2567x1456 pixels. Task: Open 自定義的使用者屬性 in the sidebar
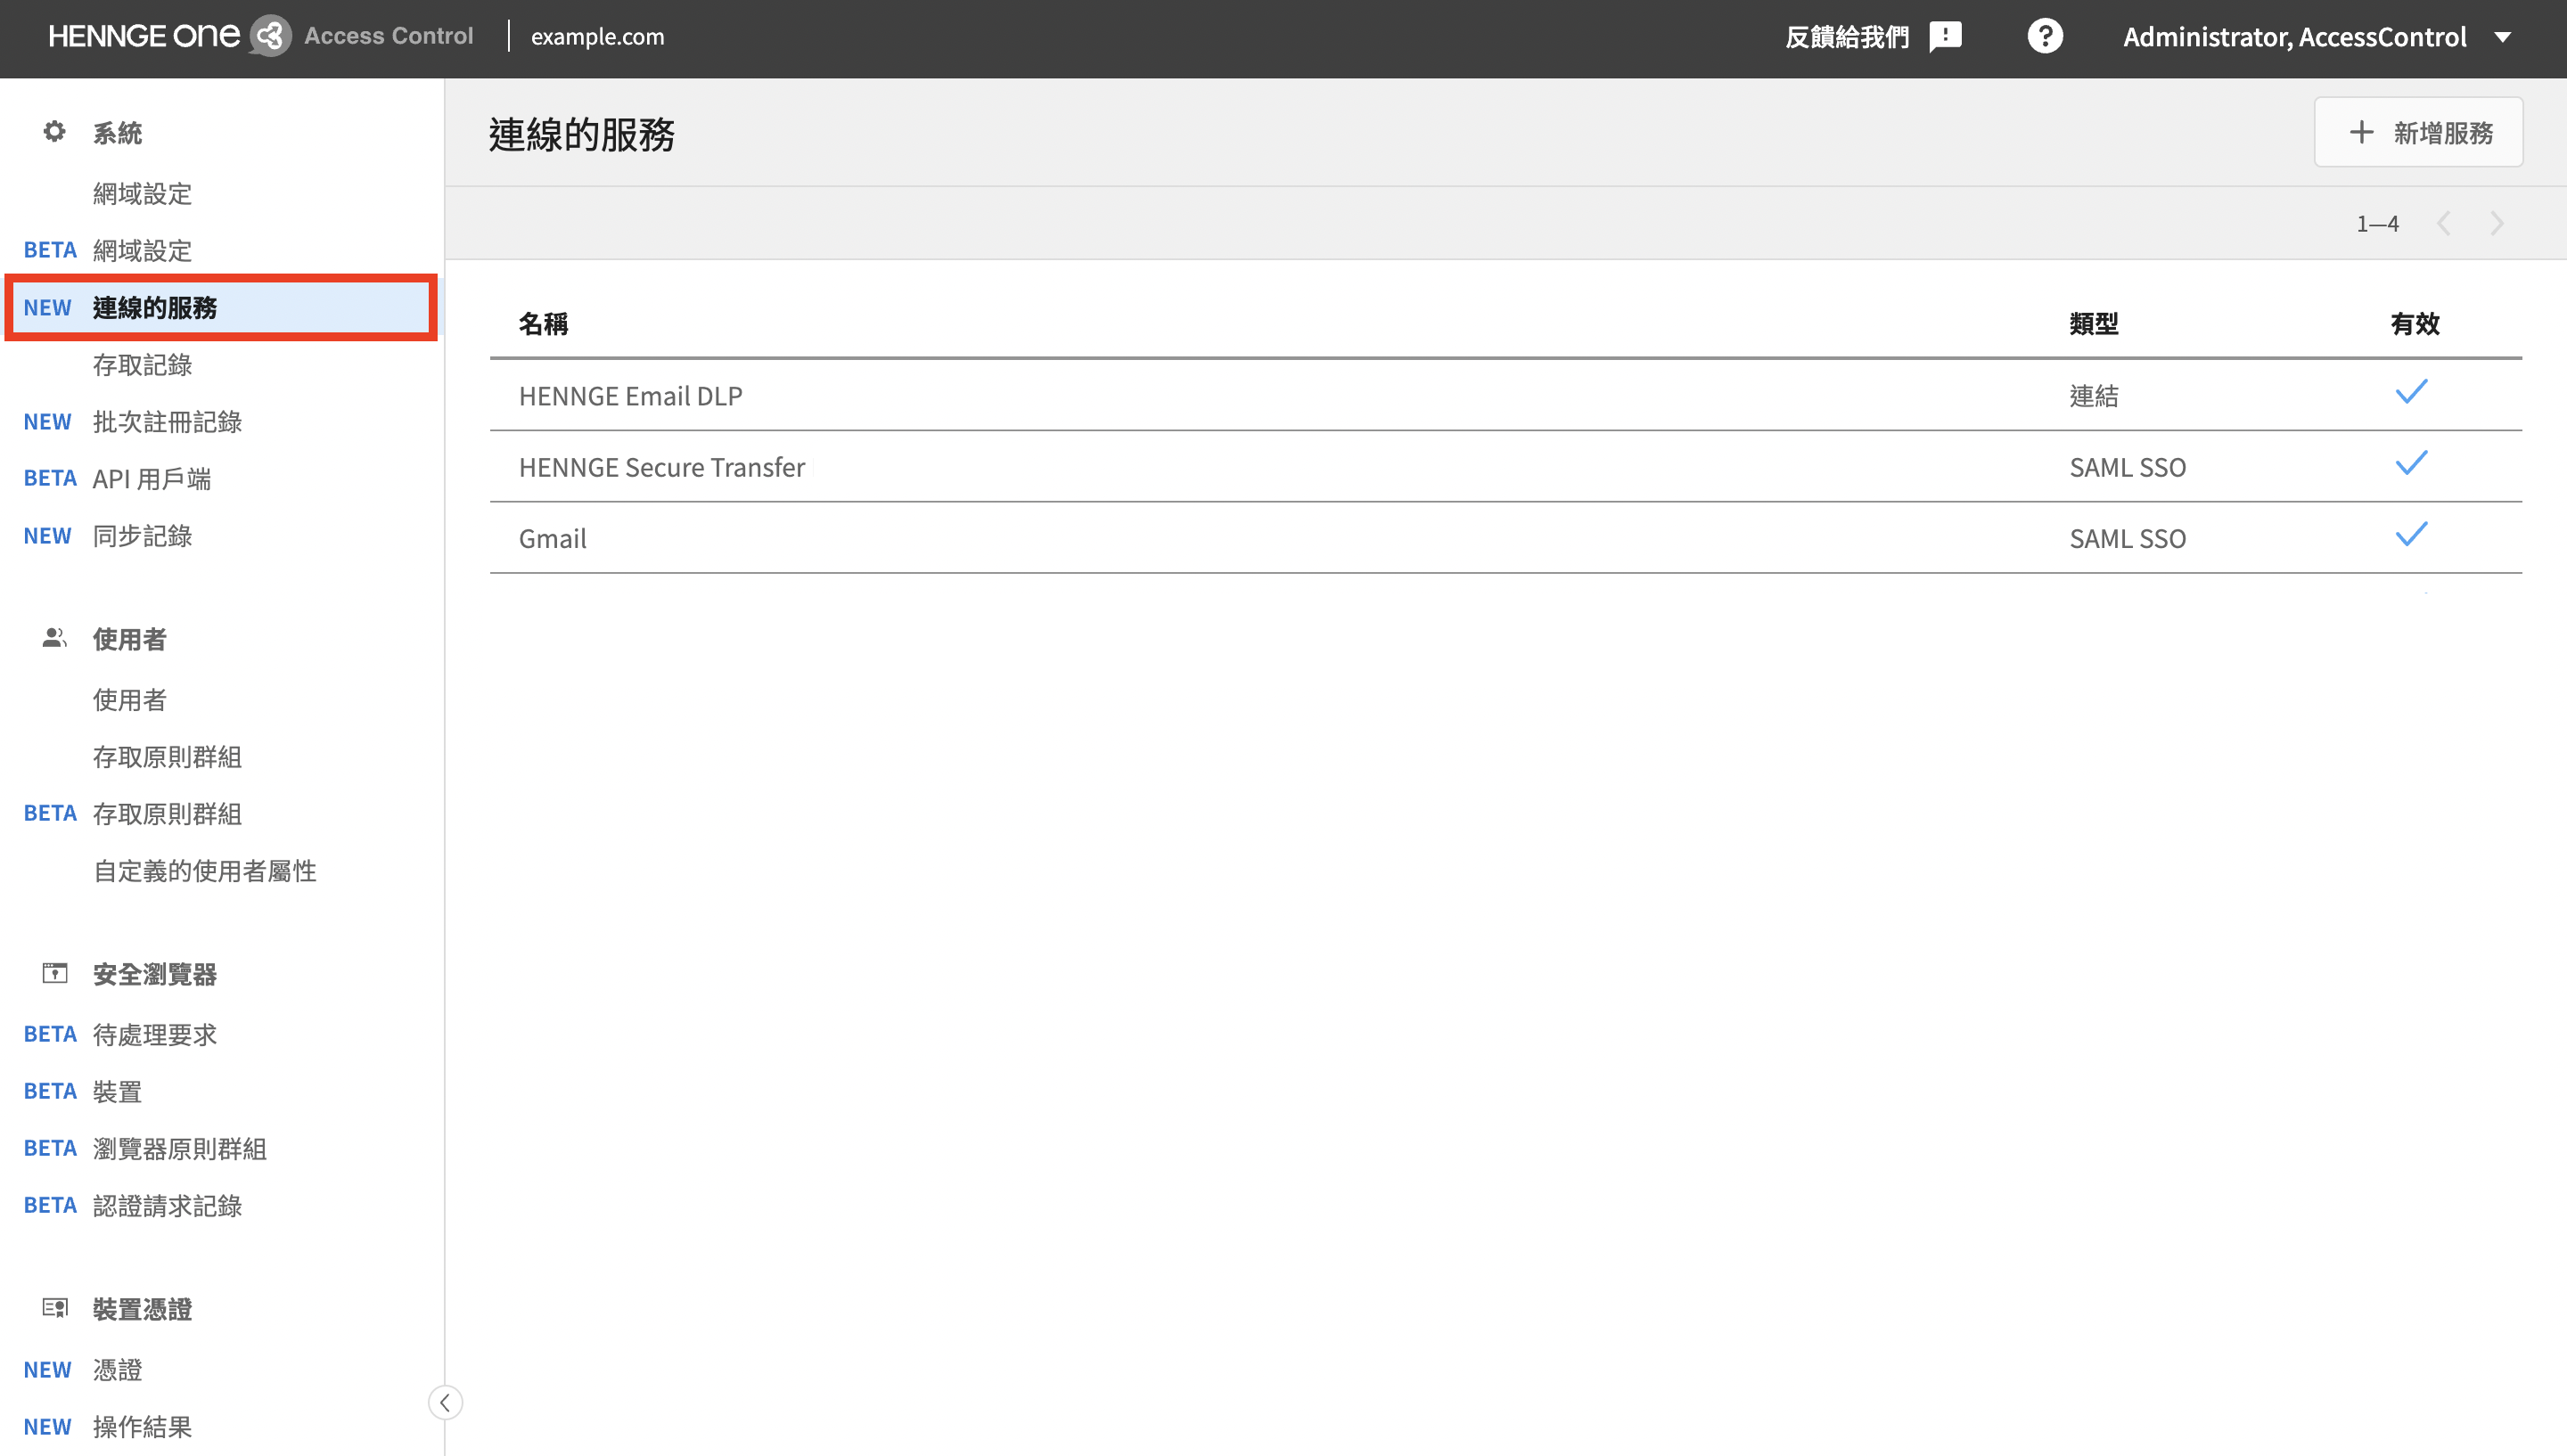point(205,870)
